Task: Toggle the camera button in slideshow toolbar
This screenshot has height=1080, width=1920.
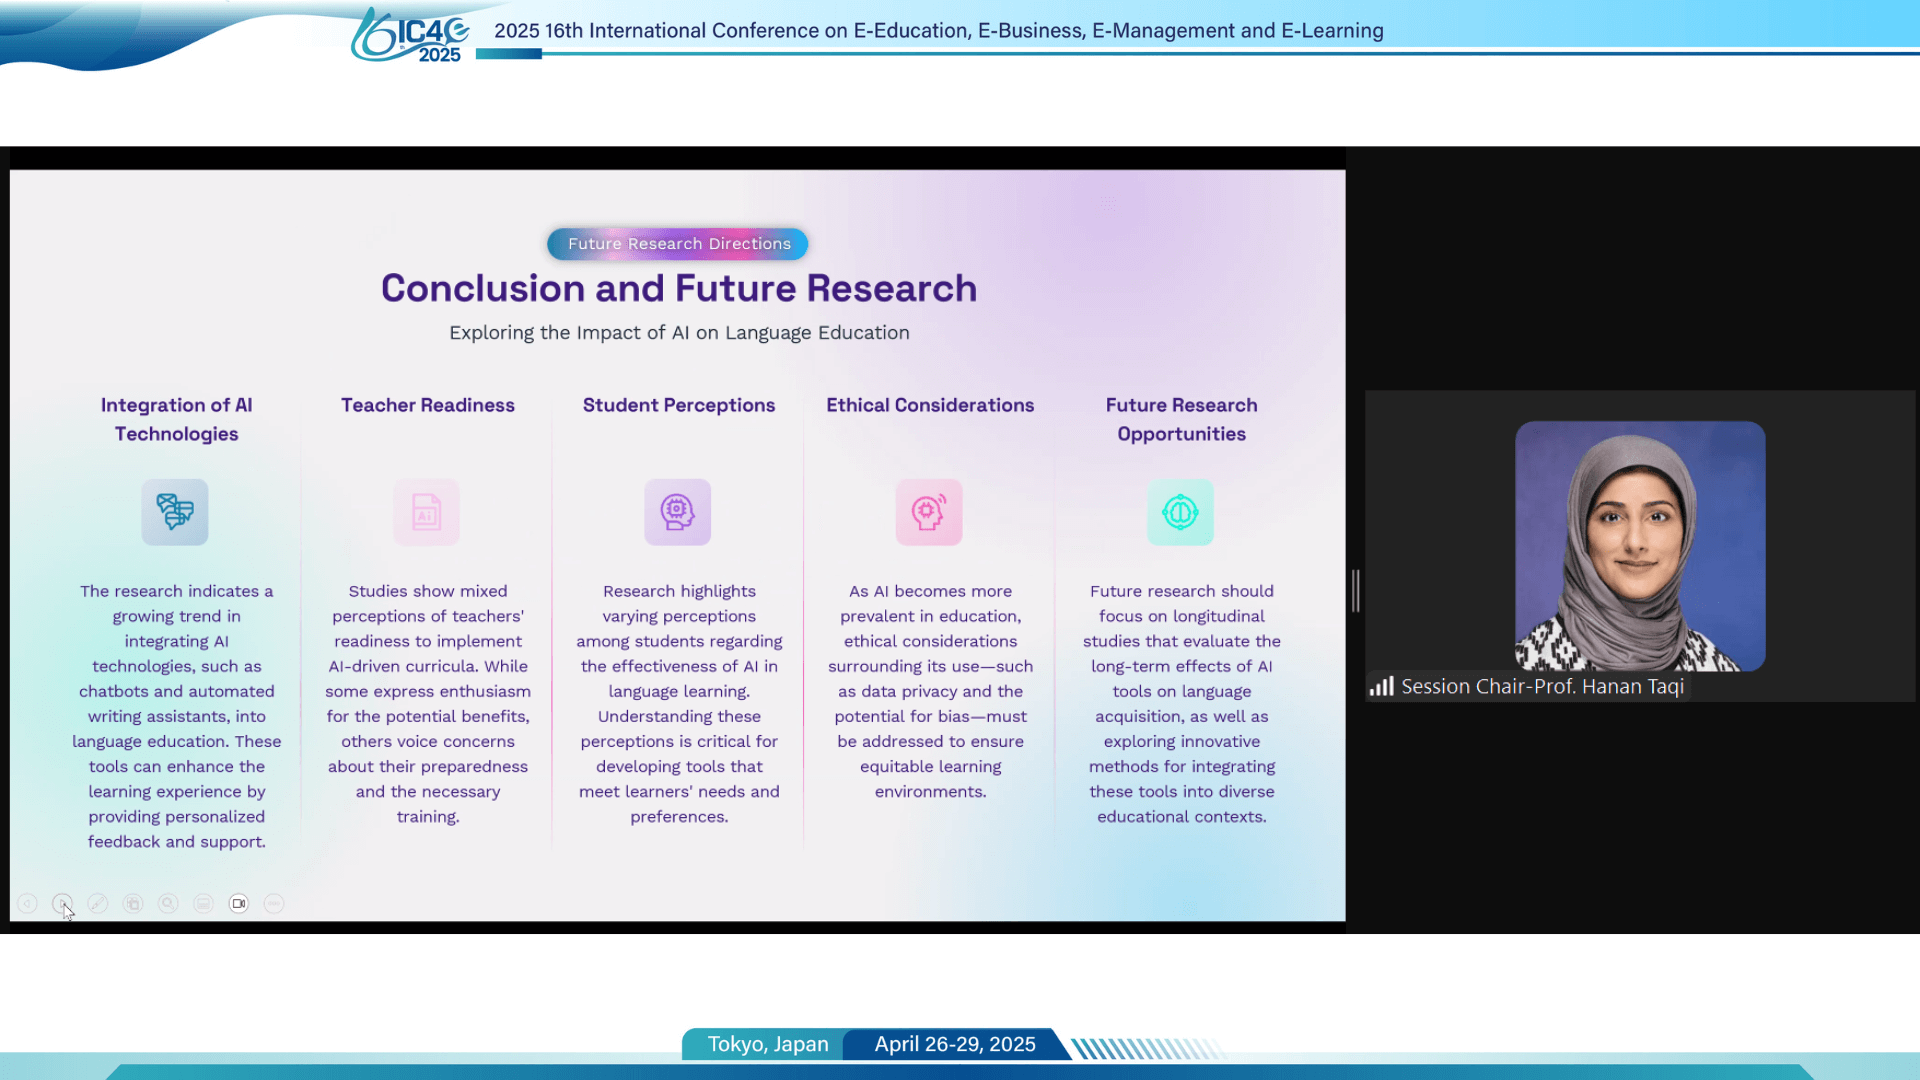Action: click(238, 904)
